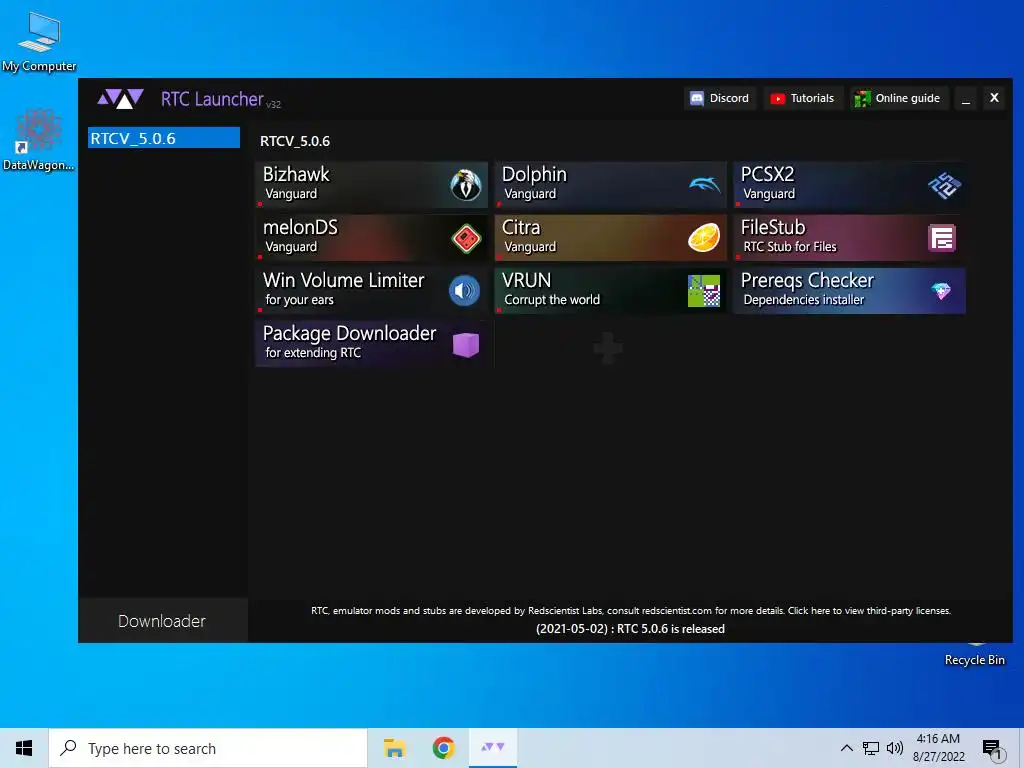The image size is (1024, 768).
Task: Click the Win Volume Limiter speaker icon
Action: point(464,291)
